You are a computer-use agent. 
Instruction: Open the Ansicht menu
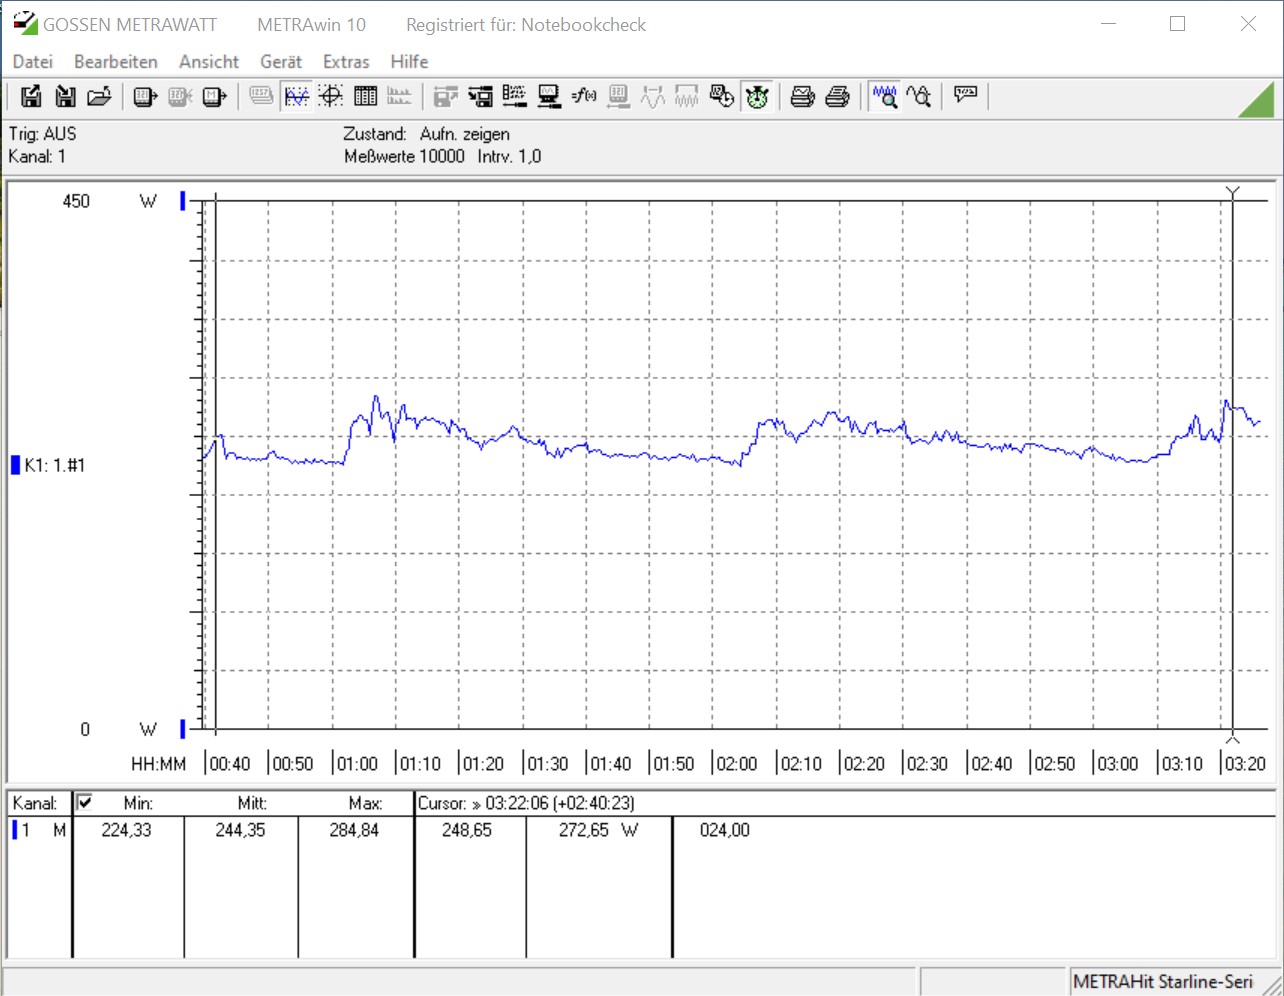[209, 61]
